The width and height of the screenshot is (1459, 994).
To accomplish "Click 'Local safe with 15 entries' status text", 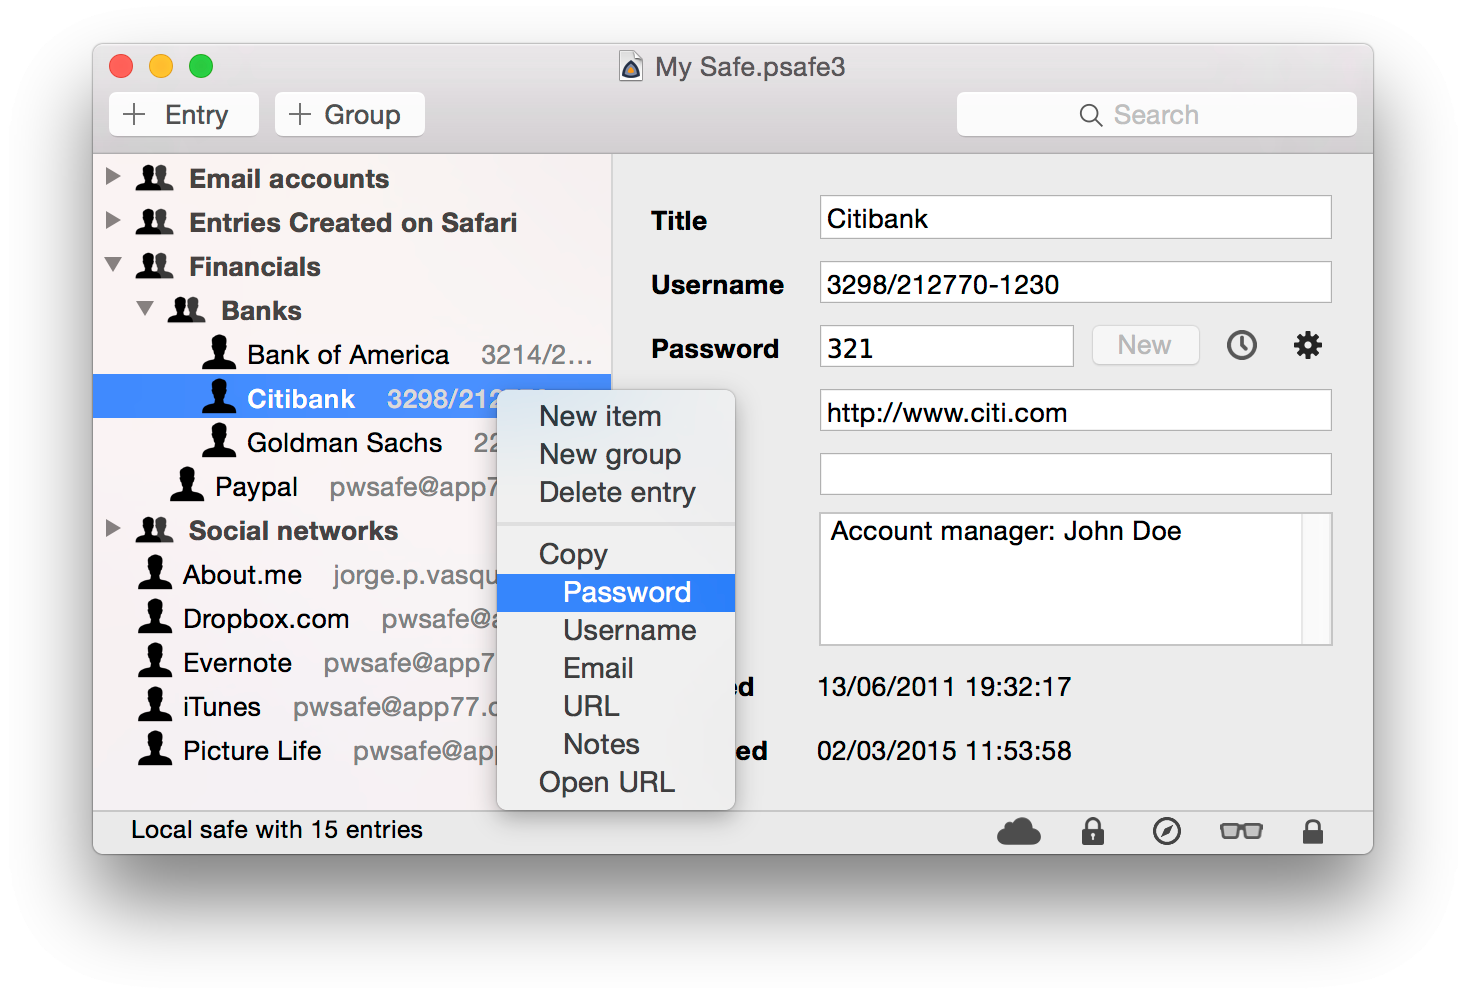I will (x=277, y=829).
